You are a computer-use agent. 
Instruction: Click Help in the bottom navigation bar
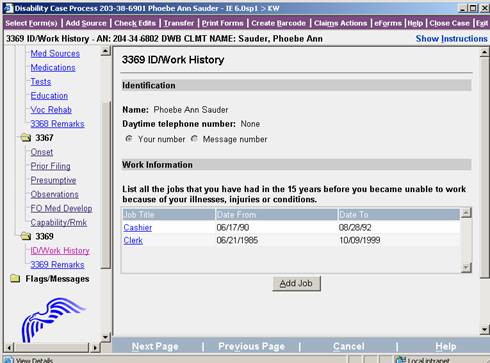(446, 346)
